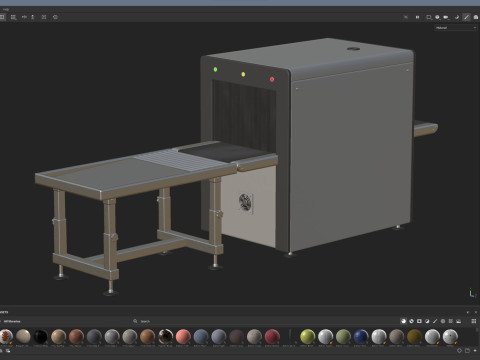This screenshot has width=480, height=360.
Task: Click the target icon at assets bottom-right
Action: coord(460,351)
